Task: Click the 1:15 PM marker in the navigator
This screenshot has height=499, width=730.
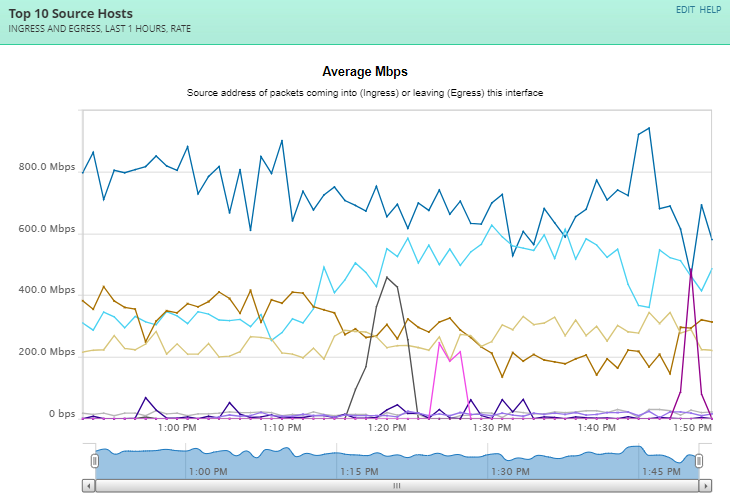Action: click(x=359, y=472)
